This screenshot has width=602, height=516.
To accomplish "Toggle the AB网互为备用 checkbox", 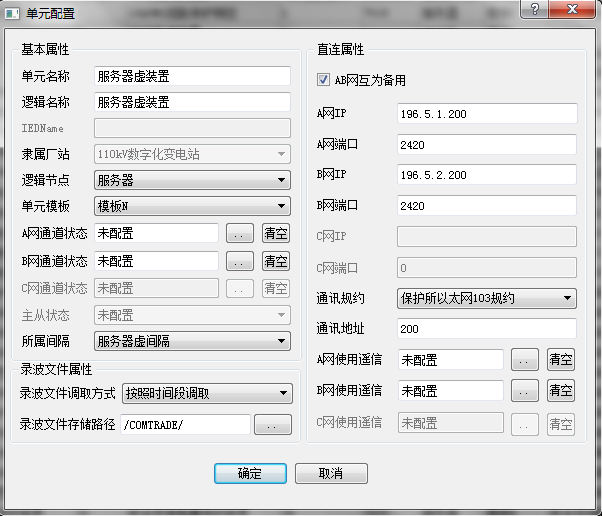I will (323, 80).
